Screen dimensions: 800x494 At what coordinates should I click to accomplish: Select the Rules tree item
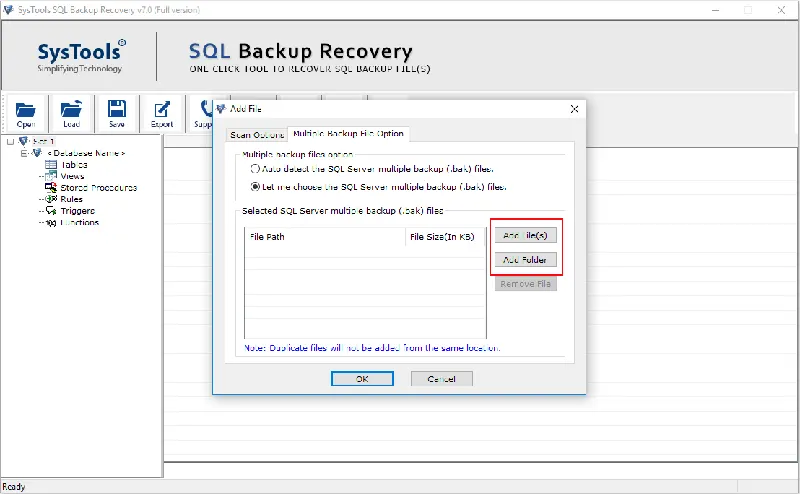71,199
